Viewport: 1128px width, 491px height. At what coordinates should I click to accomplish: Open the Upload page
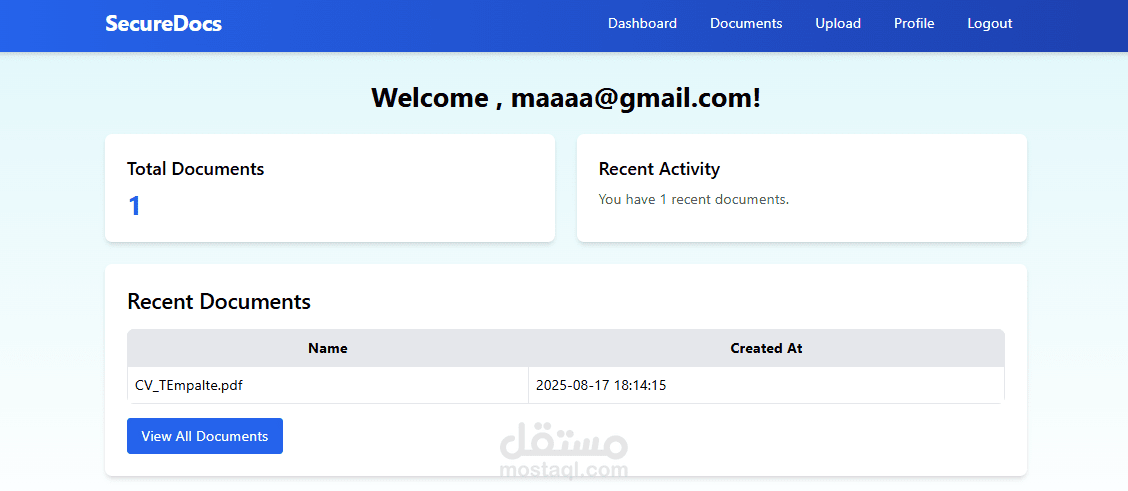[838, 24]
